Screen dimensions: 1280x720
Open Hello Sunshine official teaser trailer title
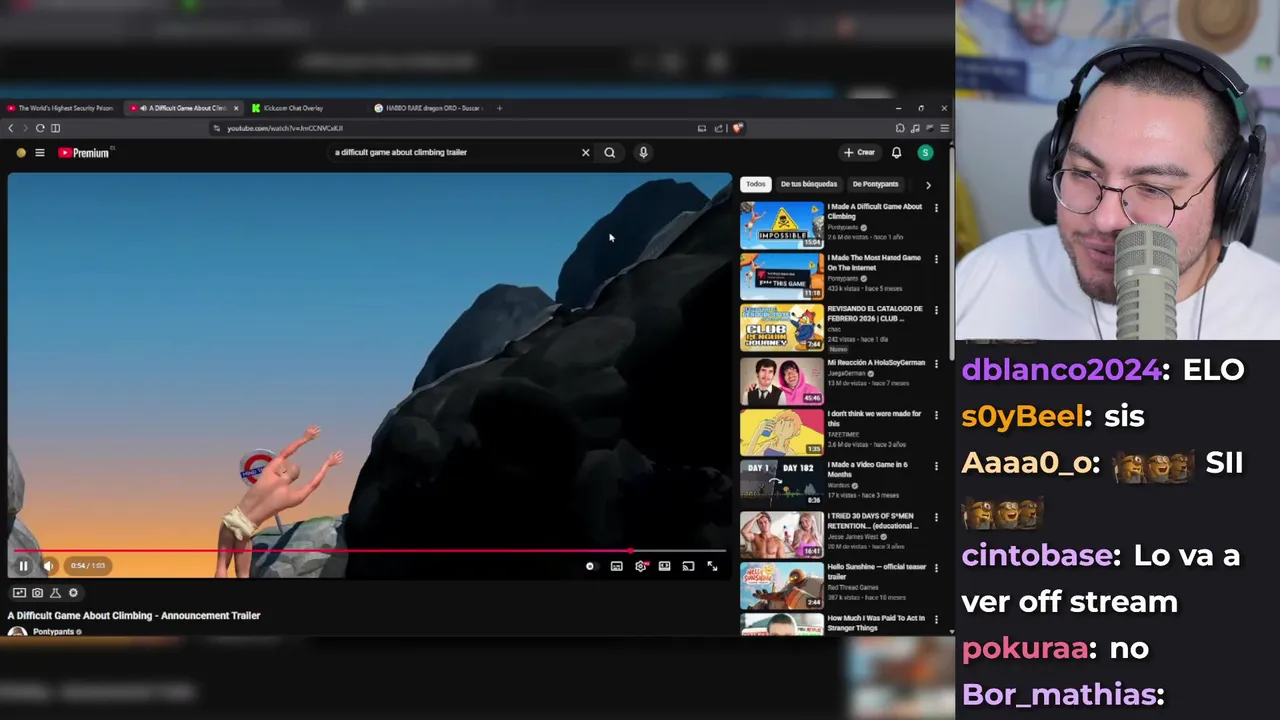(877, 571)
